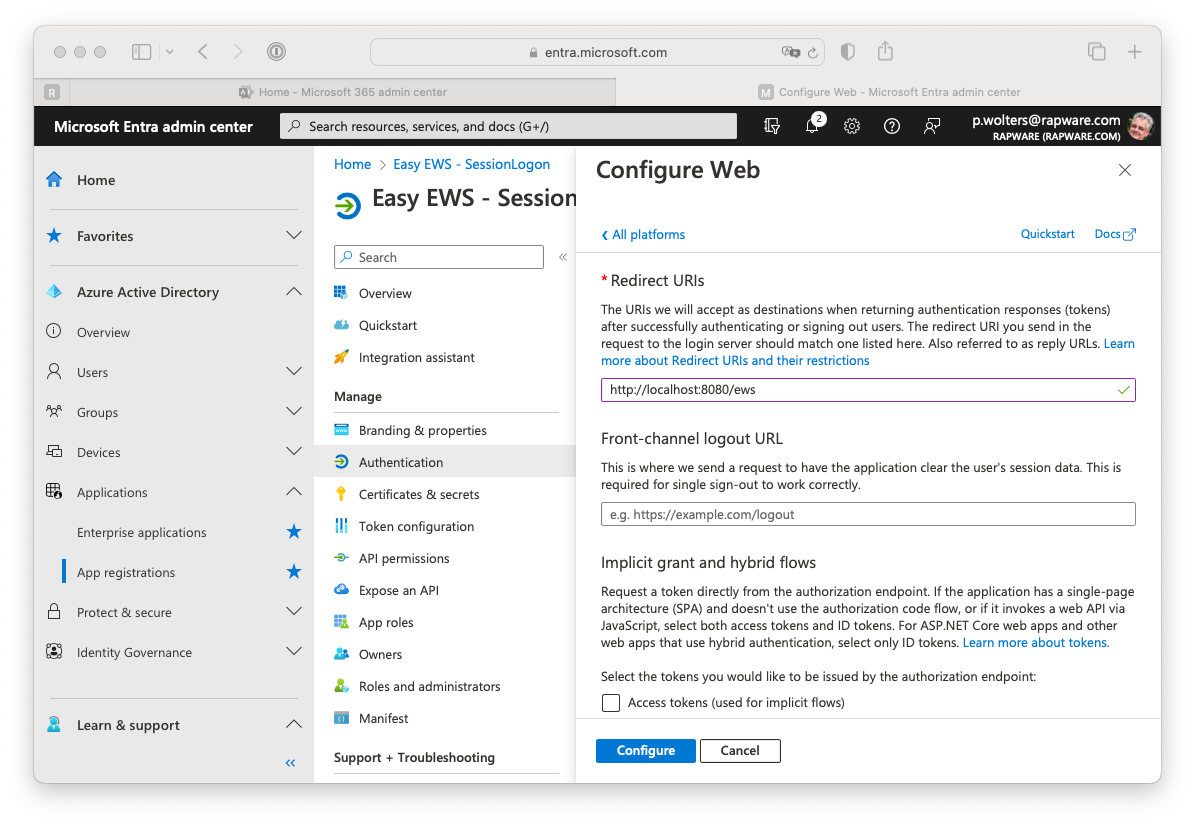Click the Applications grid icon
This screenshot has height=825, width=1195.
click(54, 491)
